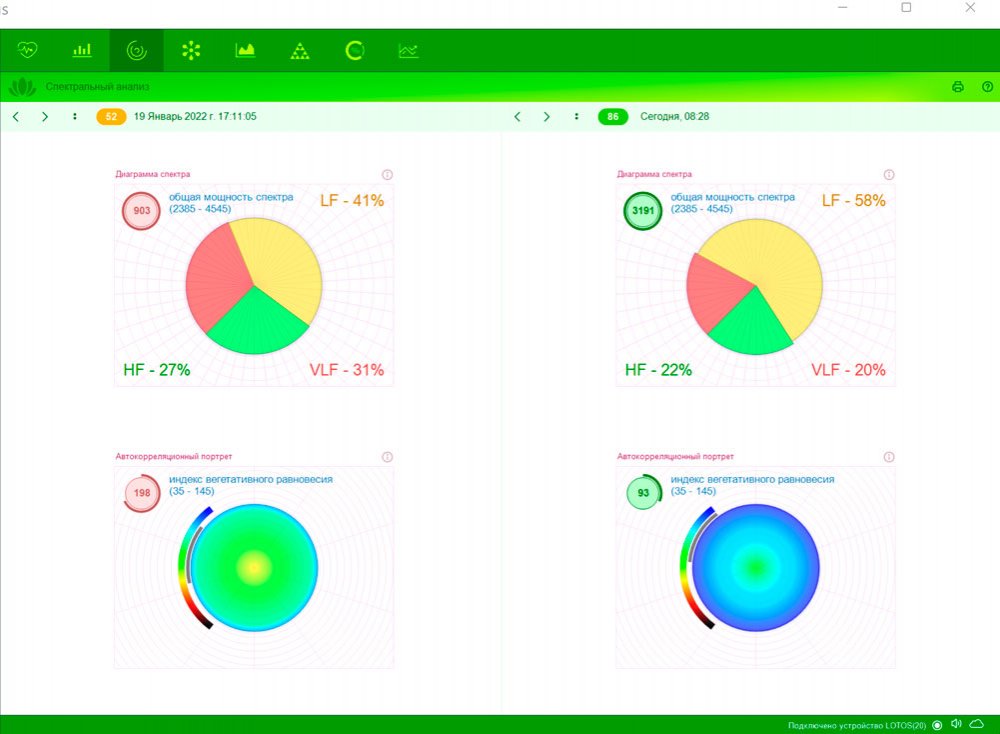Click the 'HF - 27%' label
The width and height of the screenshot is (1000, 734).
pos(157,370)
